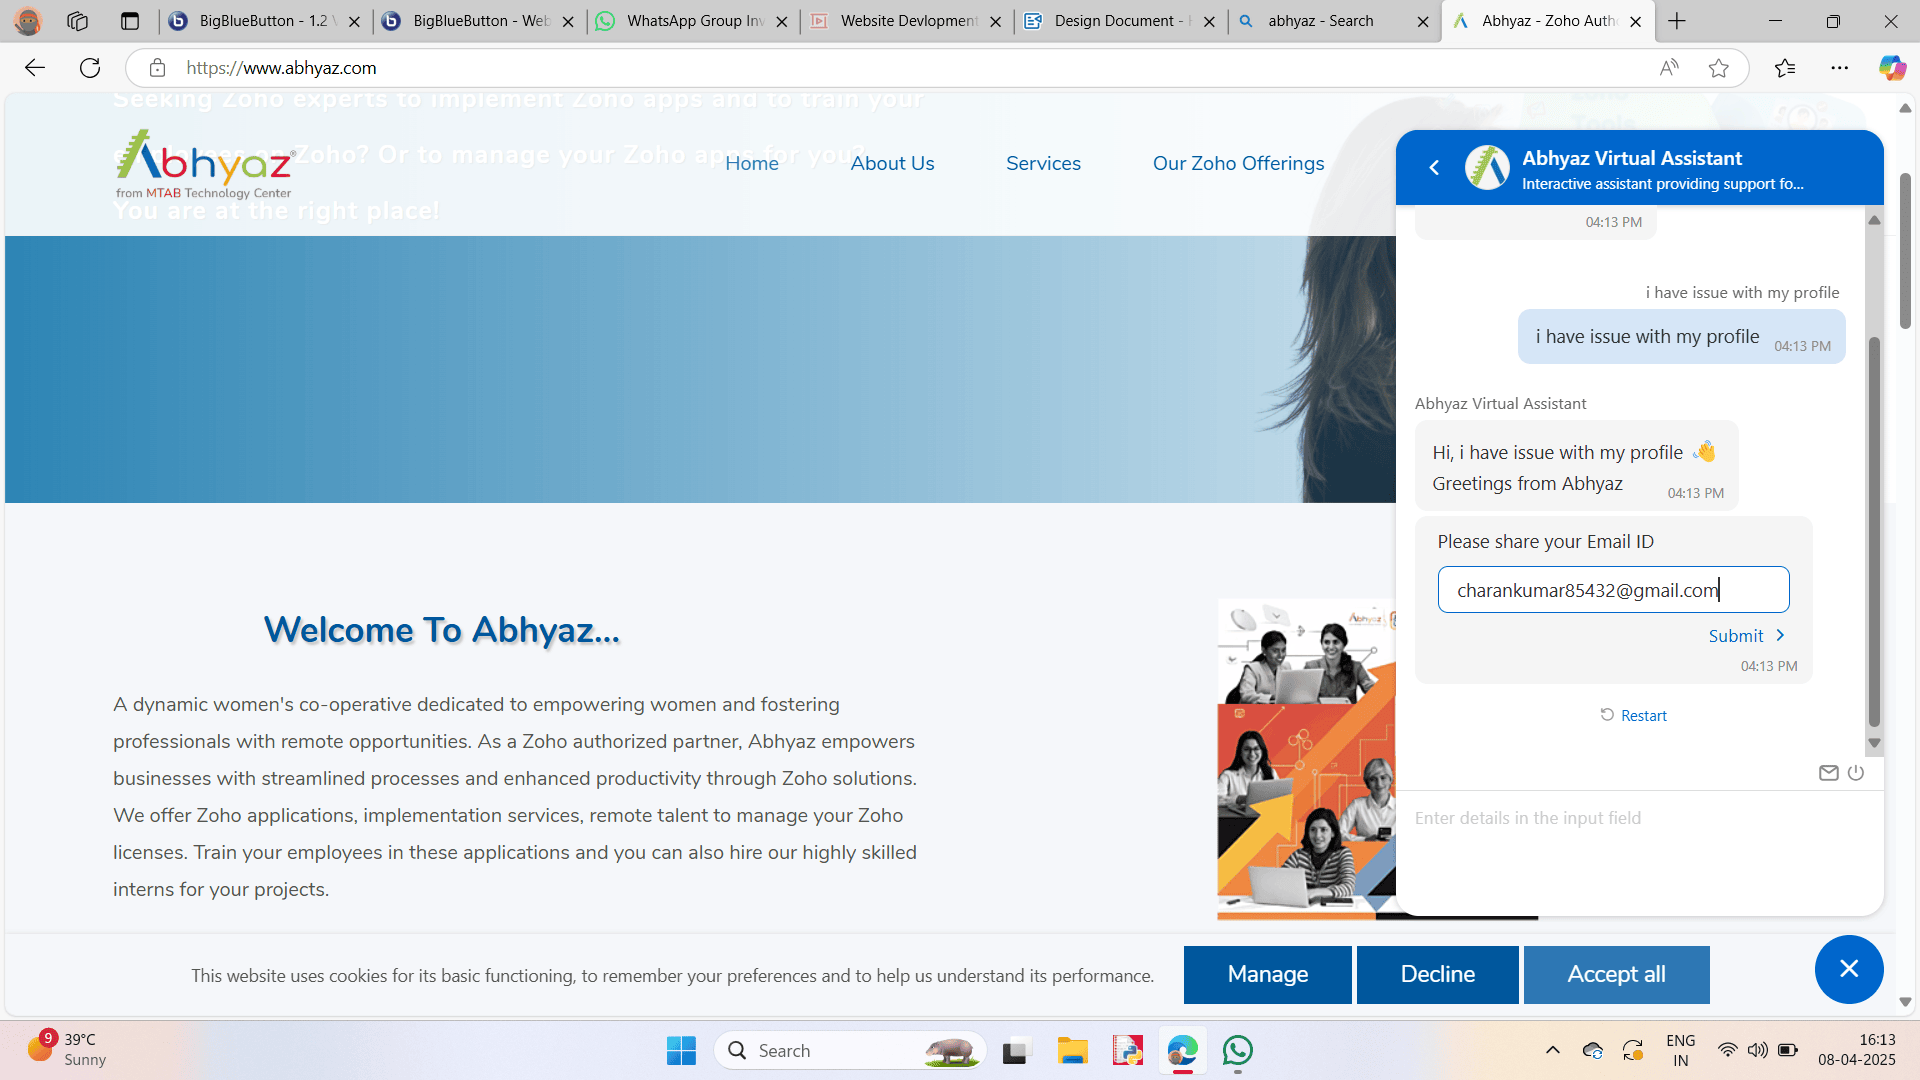The width and height of the screenshot is (1920, 1080).
Task: Open Microsoft Edge taskbar icon
Action: point(1182,1050)
